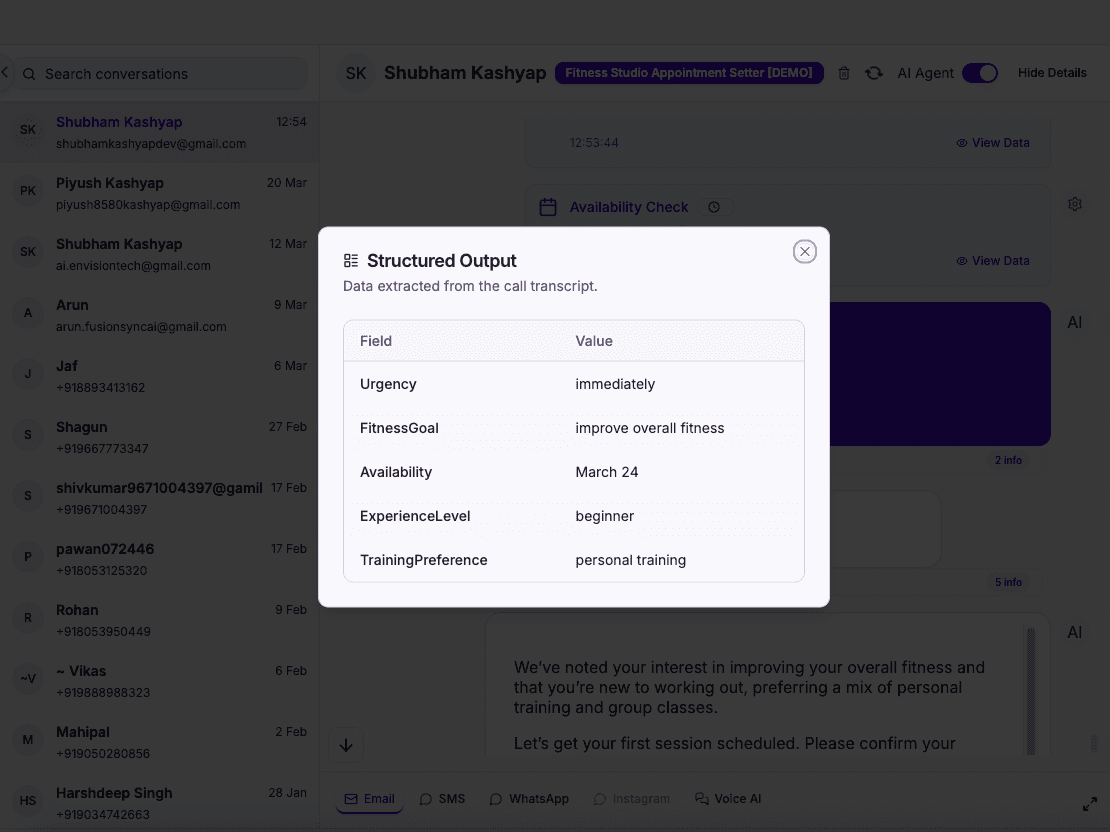Viewport: 1110px width, 832px height.
Task: Click the calendar icon beside Availability Check
Action: point(548,207)
